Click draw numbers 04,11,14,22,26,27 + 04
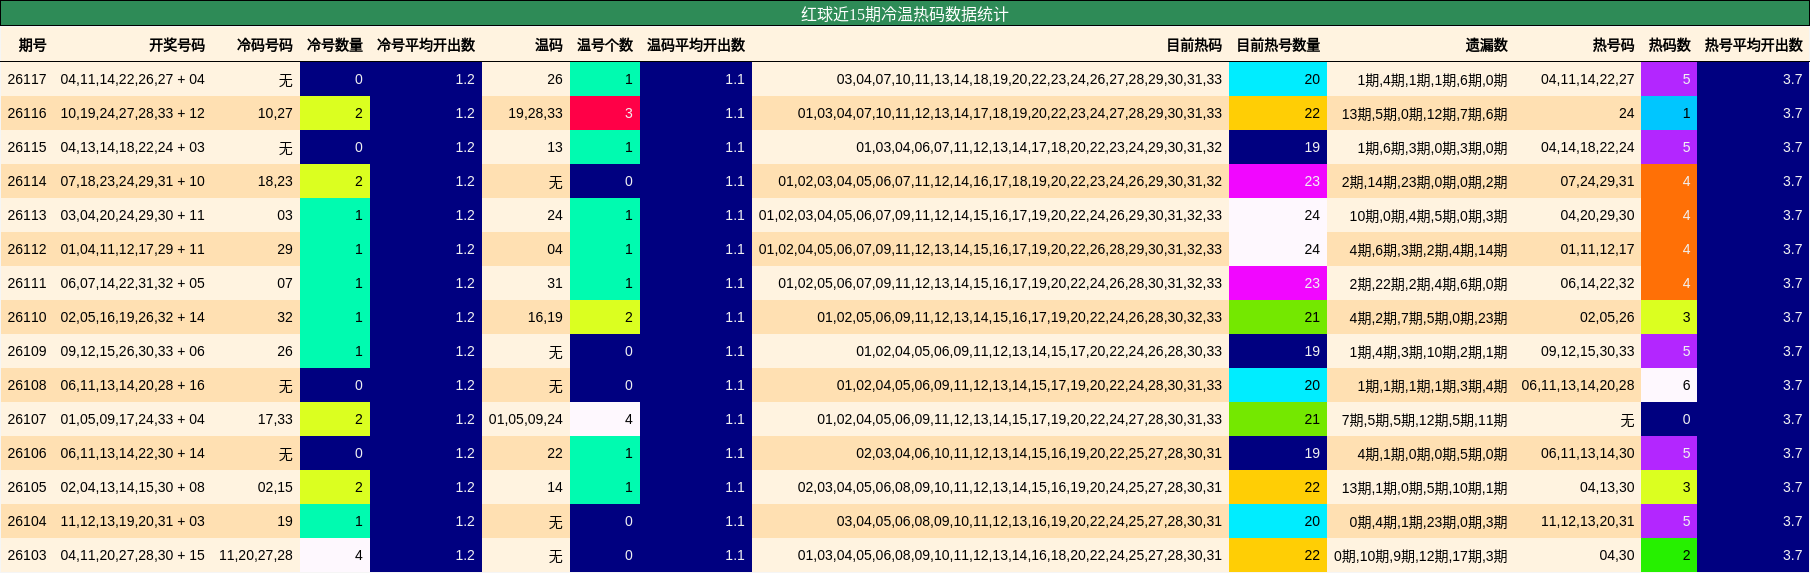Screen dimensions: 1810x573 [133, 79]
